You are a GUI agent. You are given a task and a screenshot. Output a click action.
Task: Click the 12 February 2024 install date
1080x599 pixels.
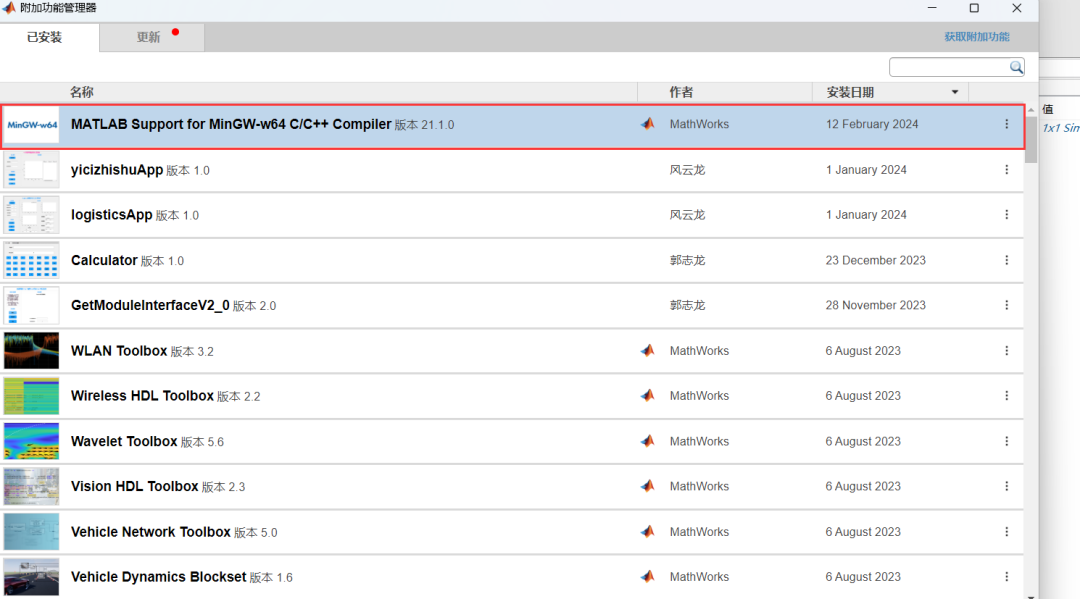click(872, 124)
